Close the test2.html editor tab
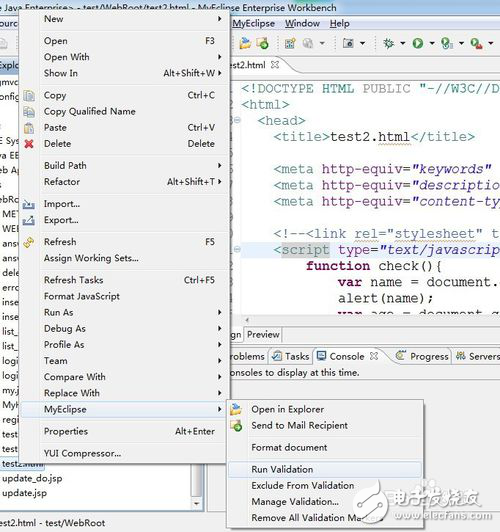Screen dimensions: 500x532 [x=275, y=64]
